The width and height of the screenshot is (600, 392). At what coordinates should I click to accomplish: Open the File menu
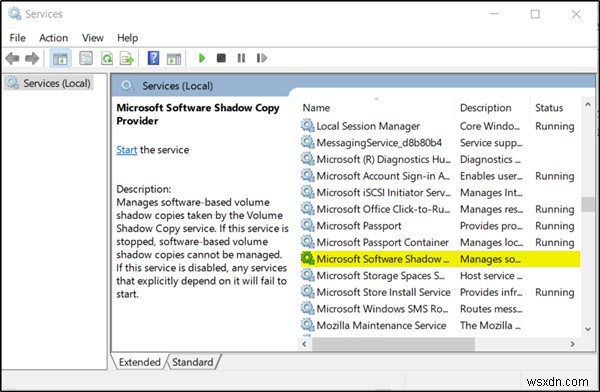17,38
